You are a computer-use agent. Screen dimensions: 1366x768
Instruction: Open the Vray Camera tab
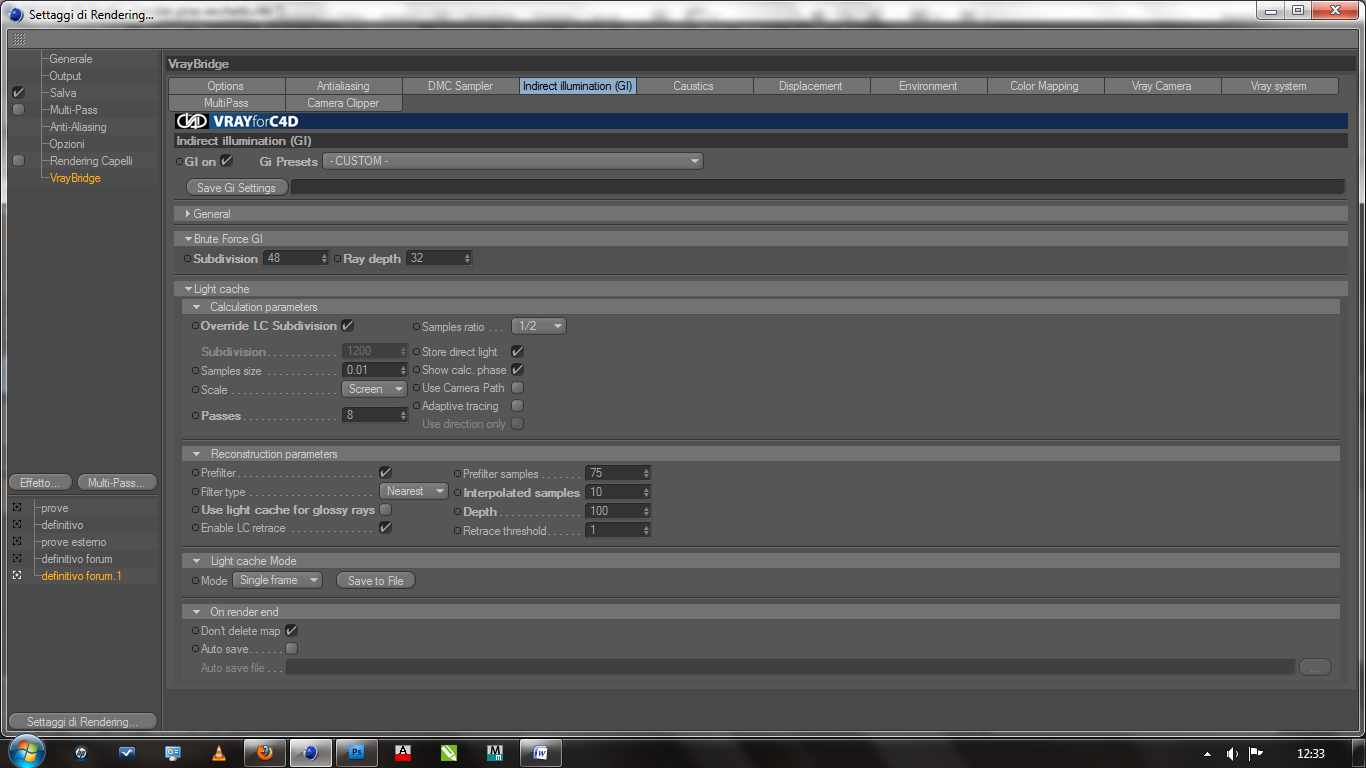(x=1162, y=86)
